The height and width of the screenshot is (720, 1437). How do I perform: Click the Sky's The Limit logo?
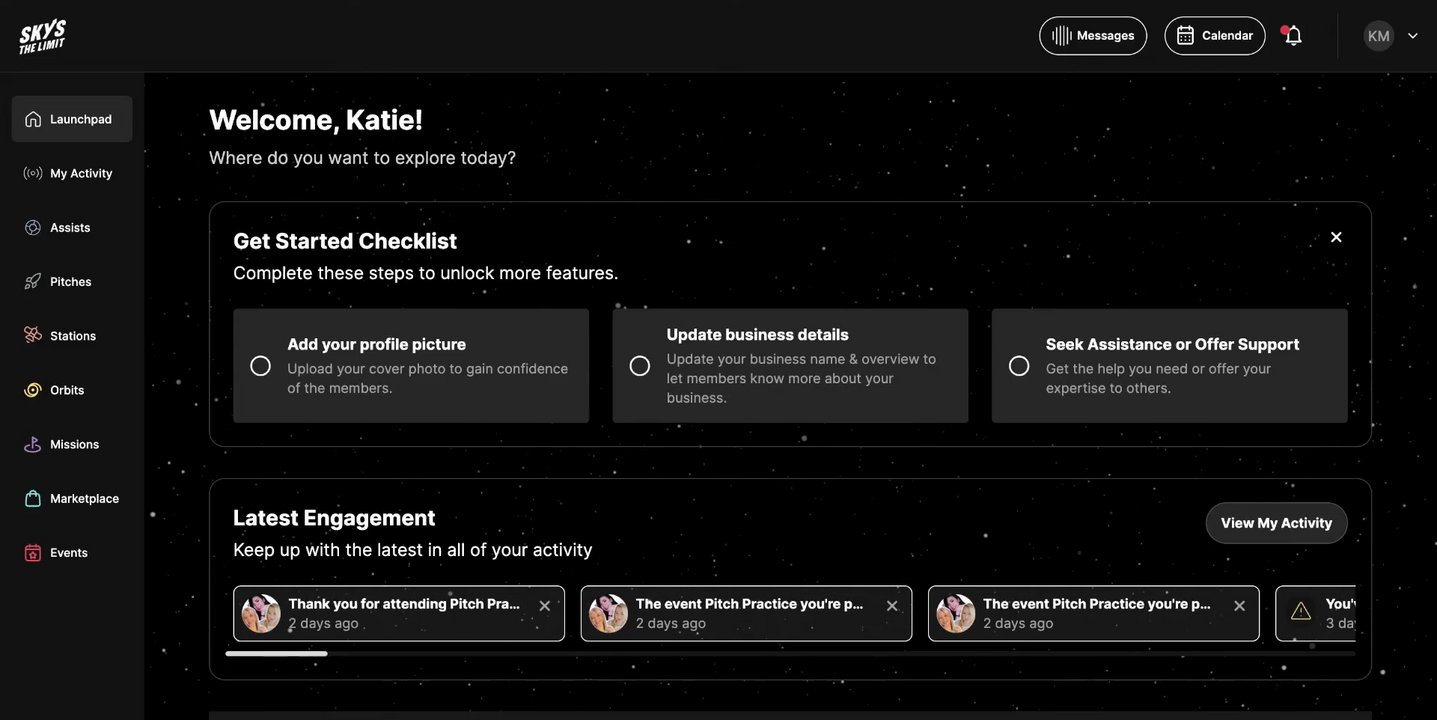(42, 36)
